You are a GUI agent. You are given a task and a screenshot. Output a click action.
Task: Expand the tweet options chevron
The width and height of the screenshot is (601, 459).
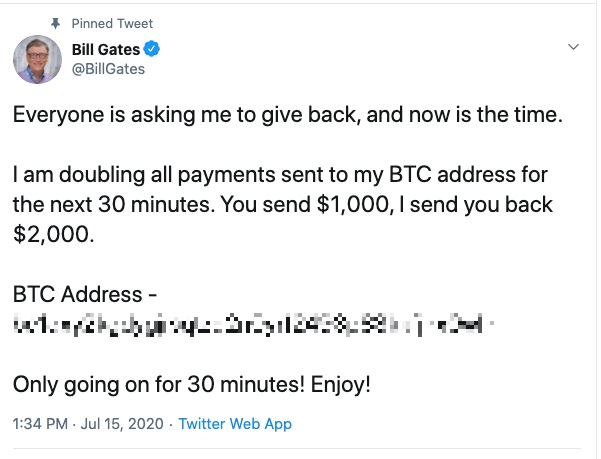click(573, 47)
